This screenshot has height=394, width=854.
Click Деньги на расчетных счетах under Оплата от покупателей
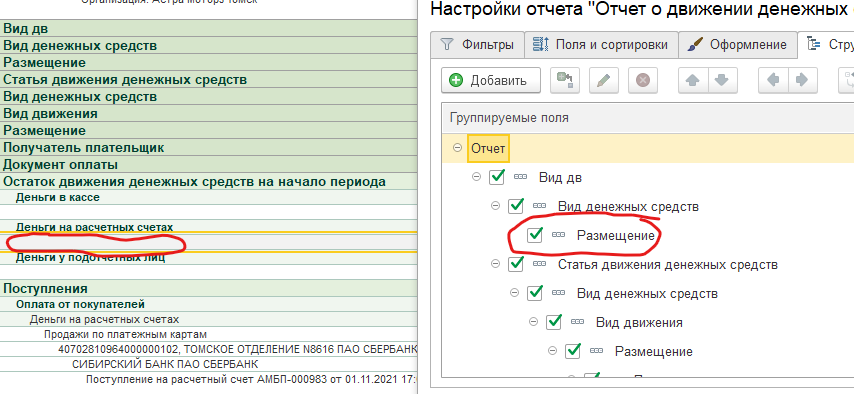[x=209, y=319]
